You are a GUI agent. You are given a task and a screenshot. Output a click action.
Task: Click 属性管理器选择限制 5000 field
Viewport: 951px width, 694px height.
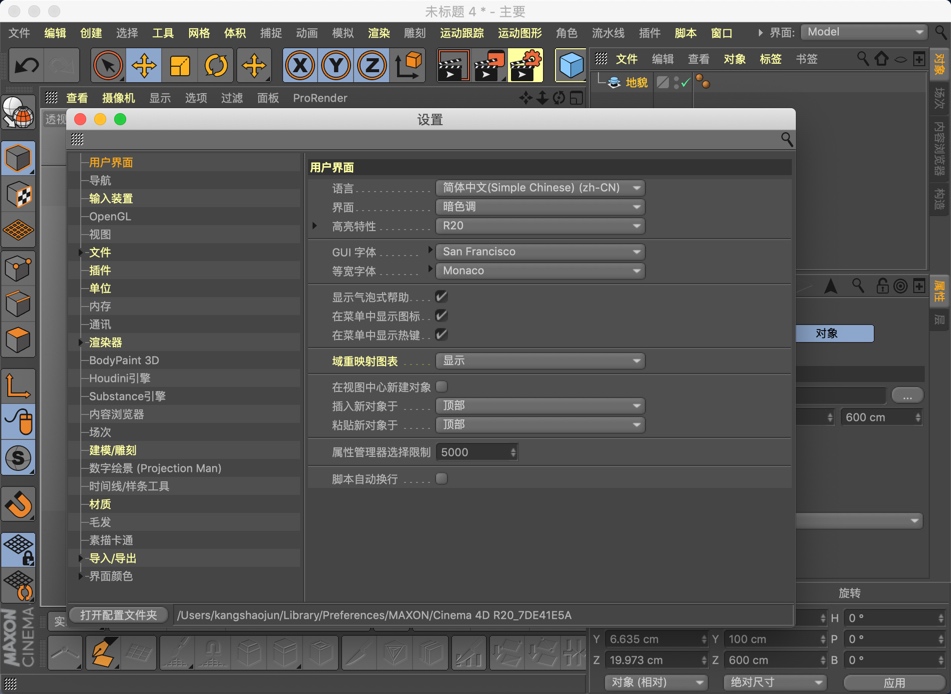pyautogui.click(x=477, y=452)
